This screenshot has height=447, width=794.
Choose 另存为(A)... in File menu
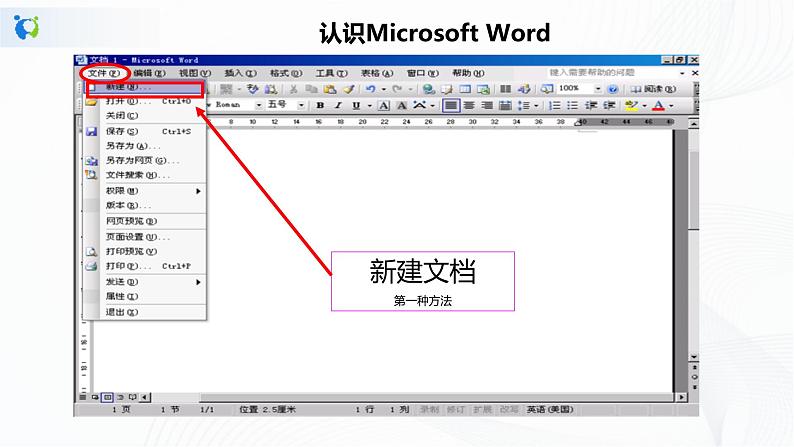click(x=145, y=146)
